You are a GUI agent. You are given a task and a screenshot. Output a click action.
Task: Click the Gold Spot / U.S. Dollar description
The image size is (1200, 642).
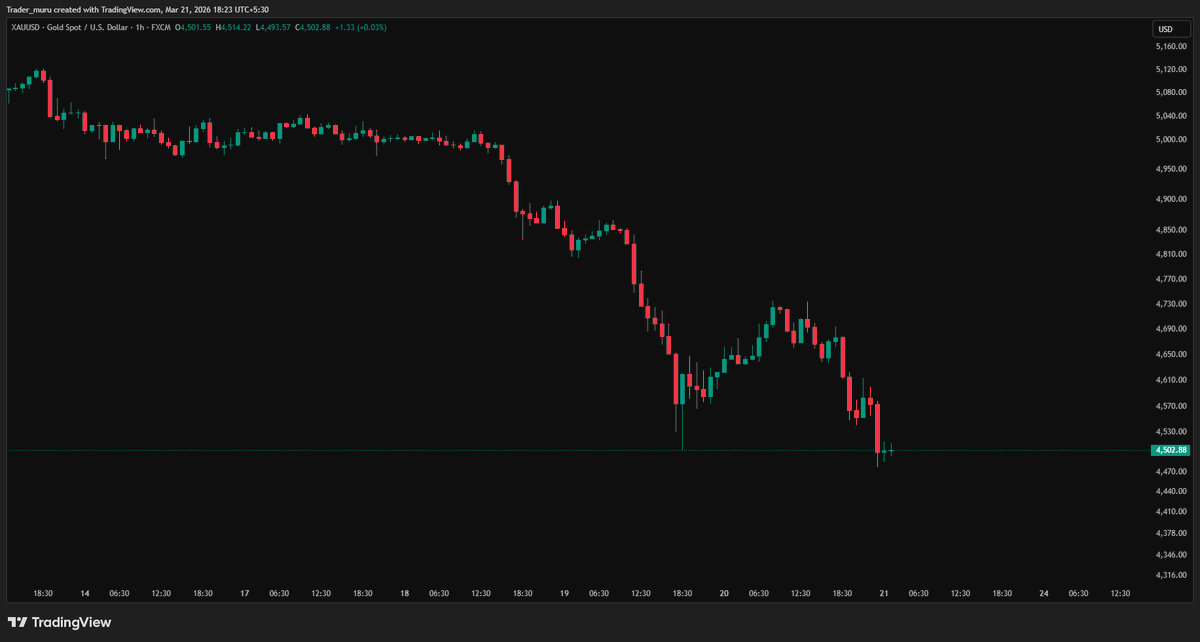coord(90,28)
